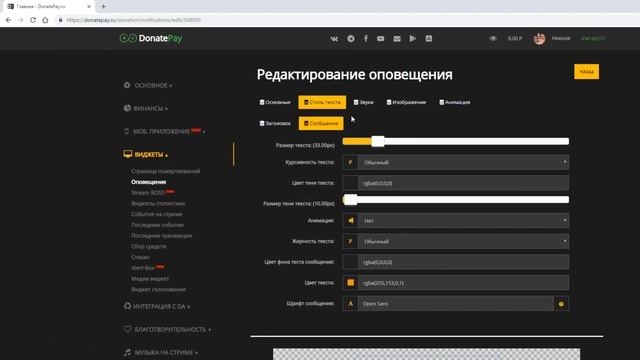This screenshot has width=640, height=360.
Task: Focus the message background rgba input field
Action: coord(463,262)
